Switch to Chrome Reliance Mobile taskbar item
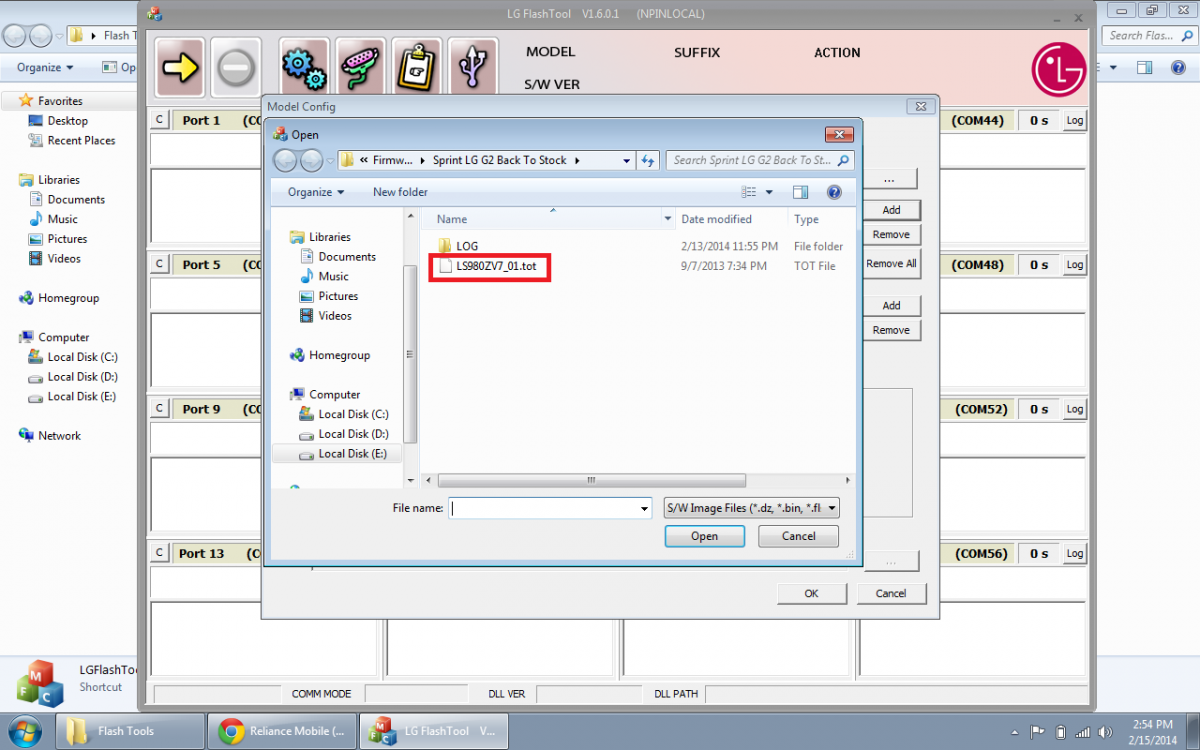This screenshot has width=1200, height=750. pyautogui.click(x=282, y=731)
